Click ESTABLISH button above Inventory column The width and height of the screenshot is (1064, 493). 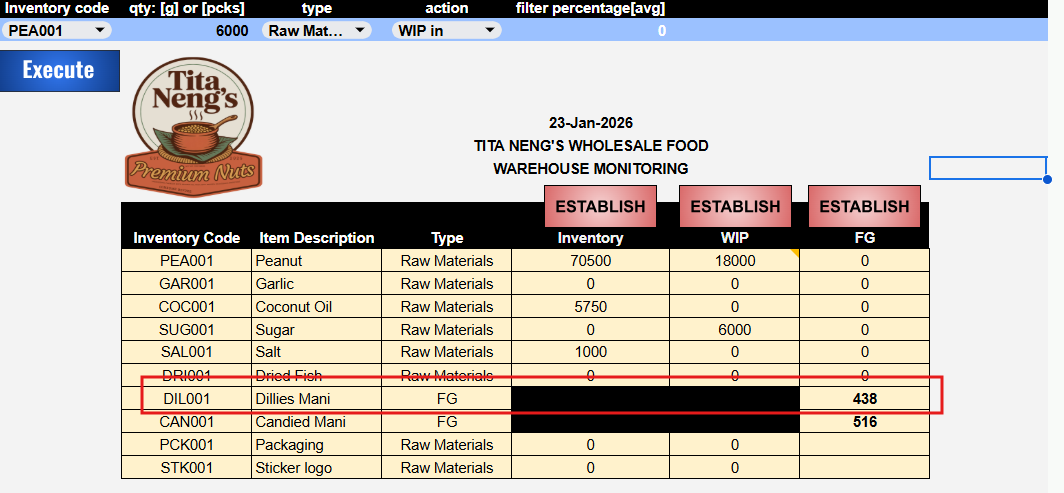click(x=601, y=206)
